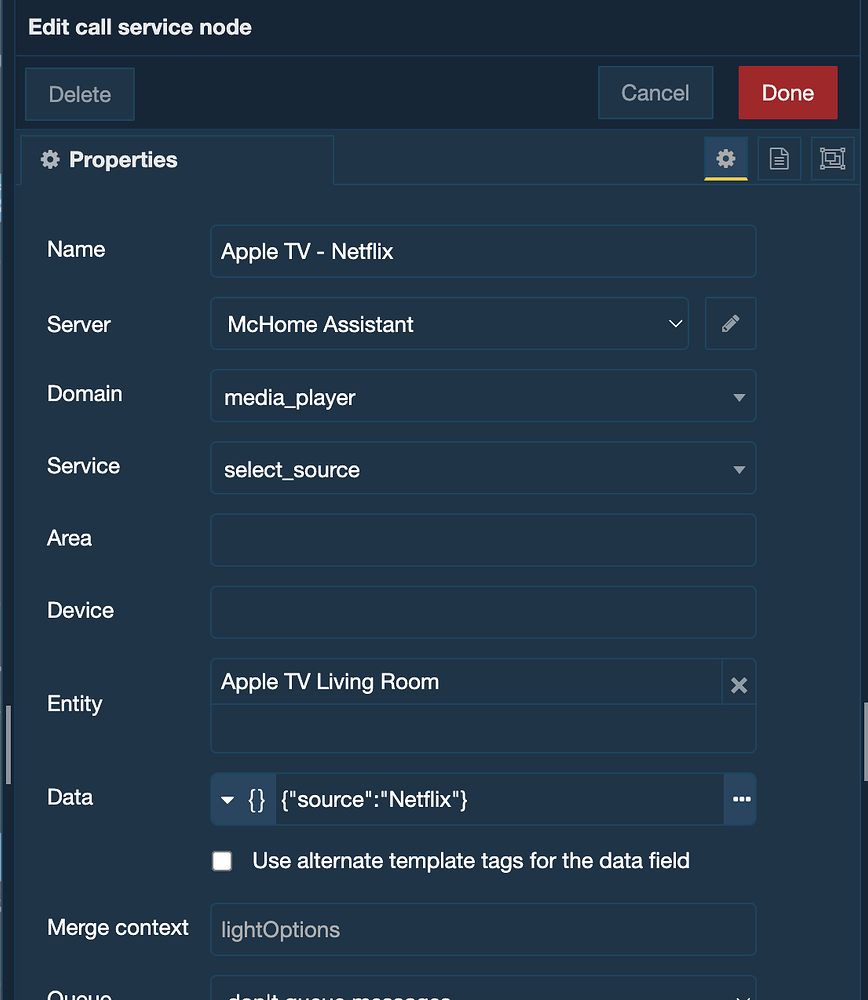This screenshot has width=868, height=1000.
Task: Edit the McHome Assistant server via pencil icon
Action: coord(730,323)
